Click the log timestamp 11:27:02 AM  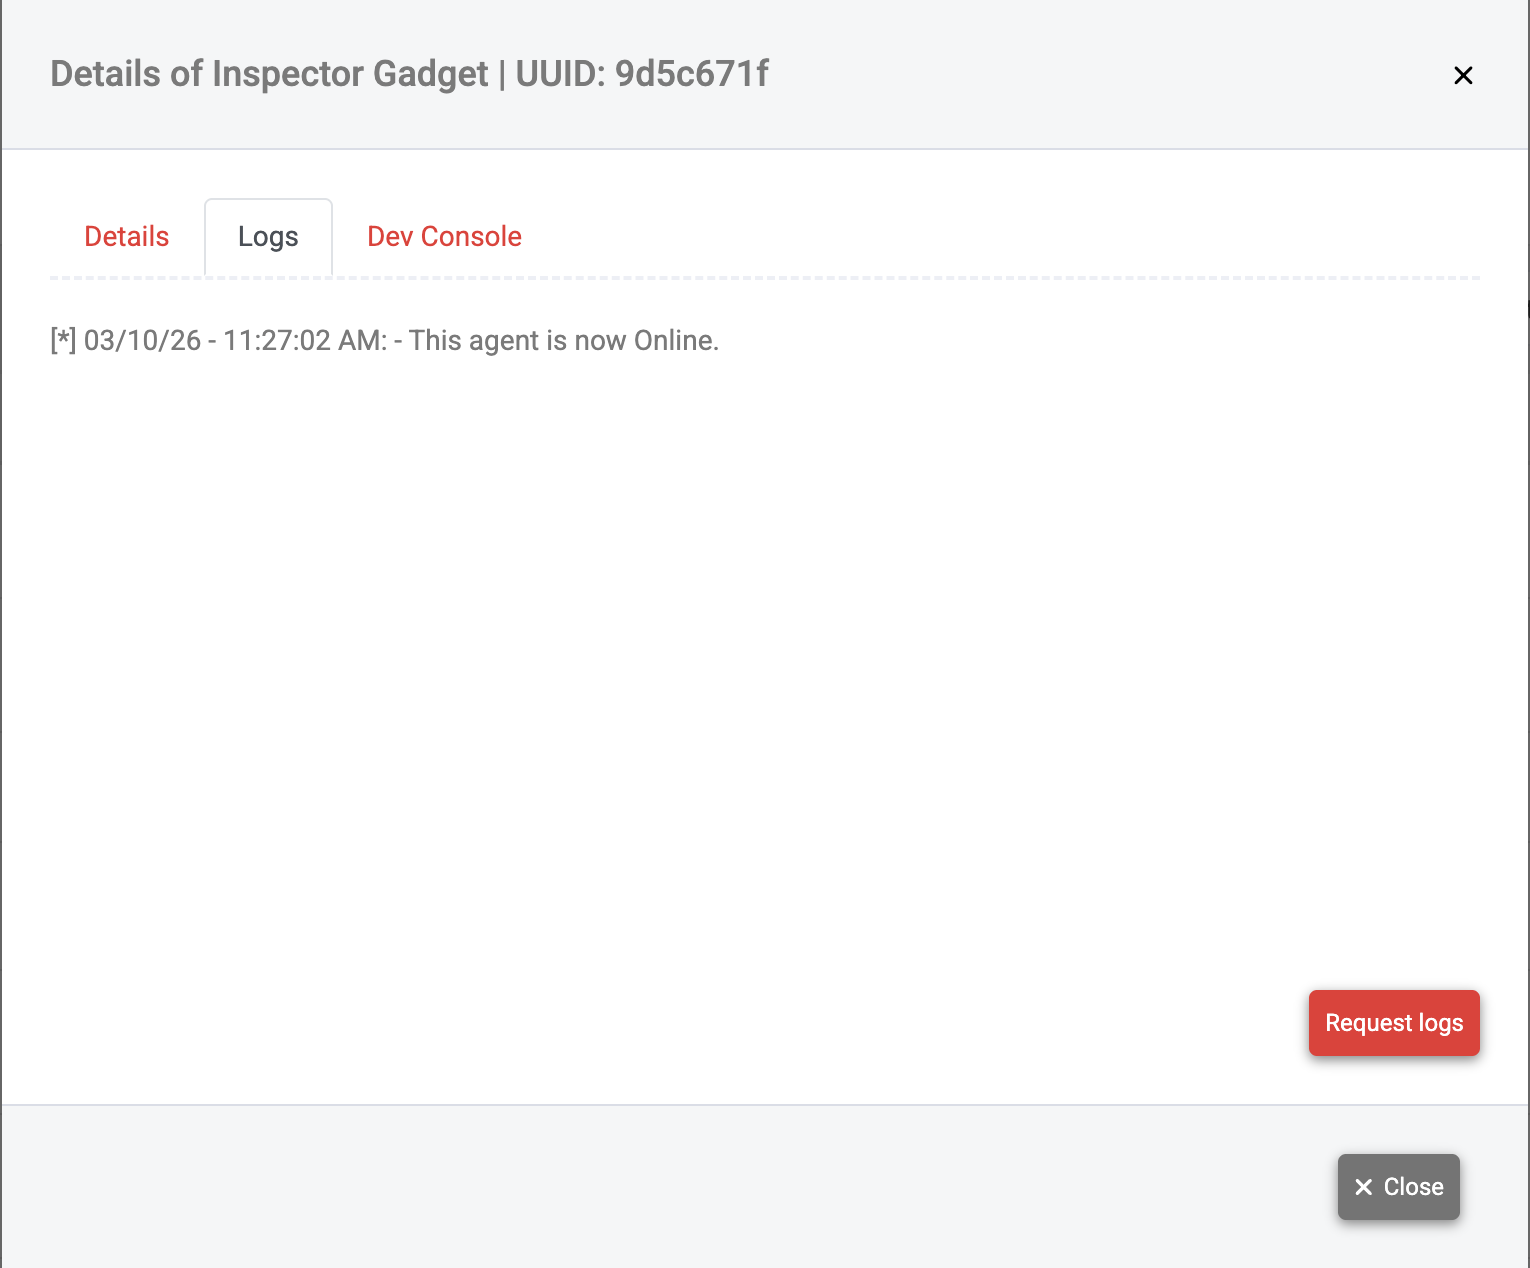[x=304, y=341]
